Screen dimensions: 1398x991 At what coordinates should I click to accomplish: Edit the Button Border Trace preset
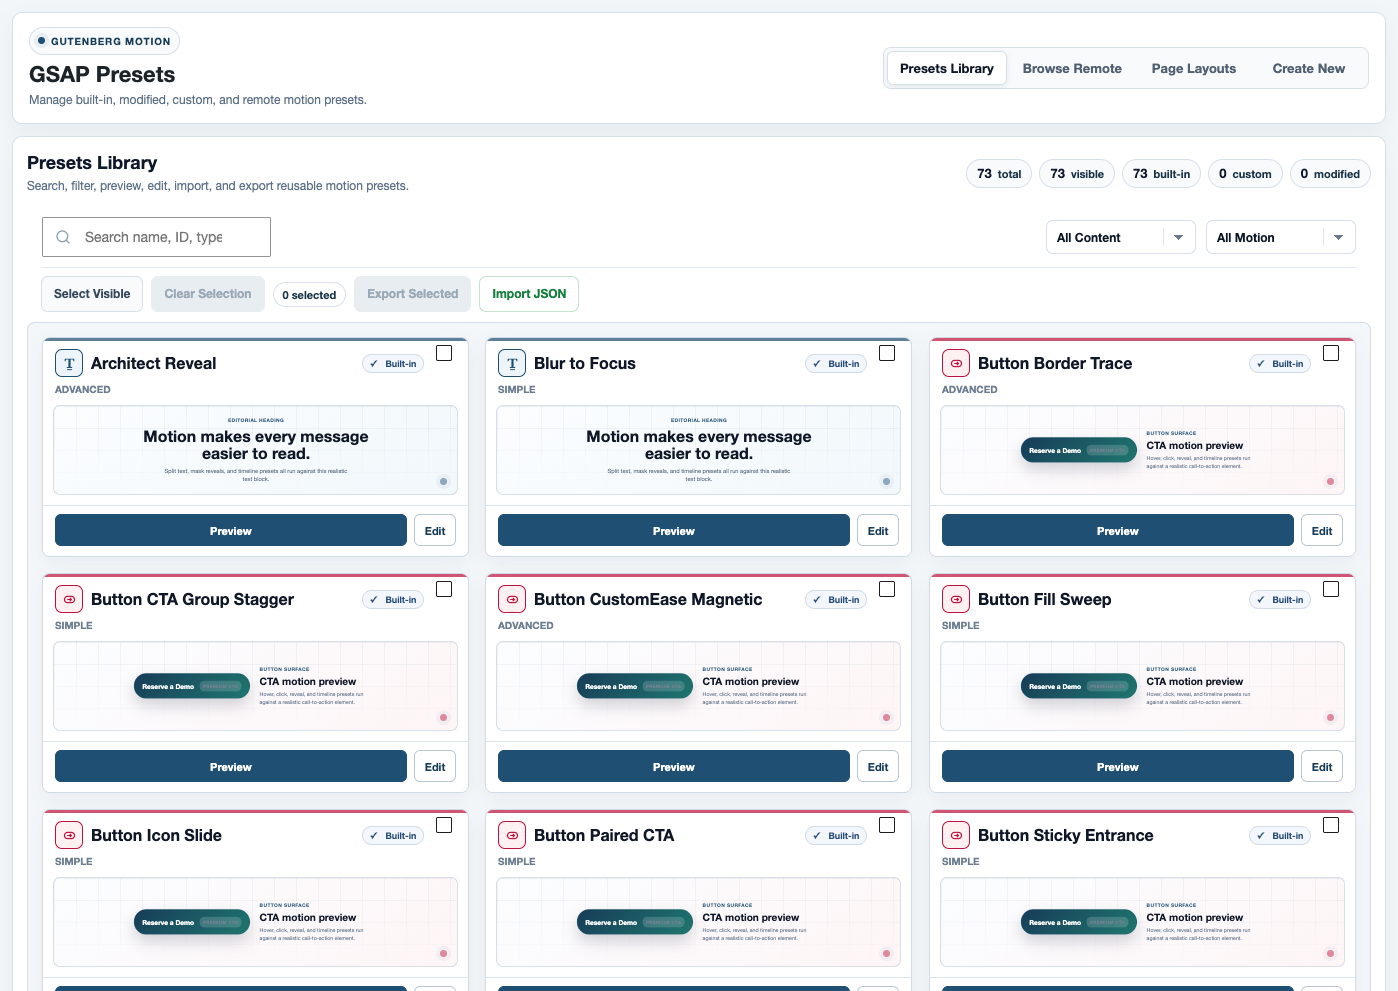coord(1322,531)
